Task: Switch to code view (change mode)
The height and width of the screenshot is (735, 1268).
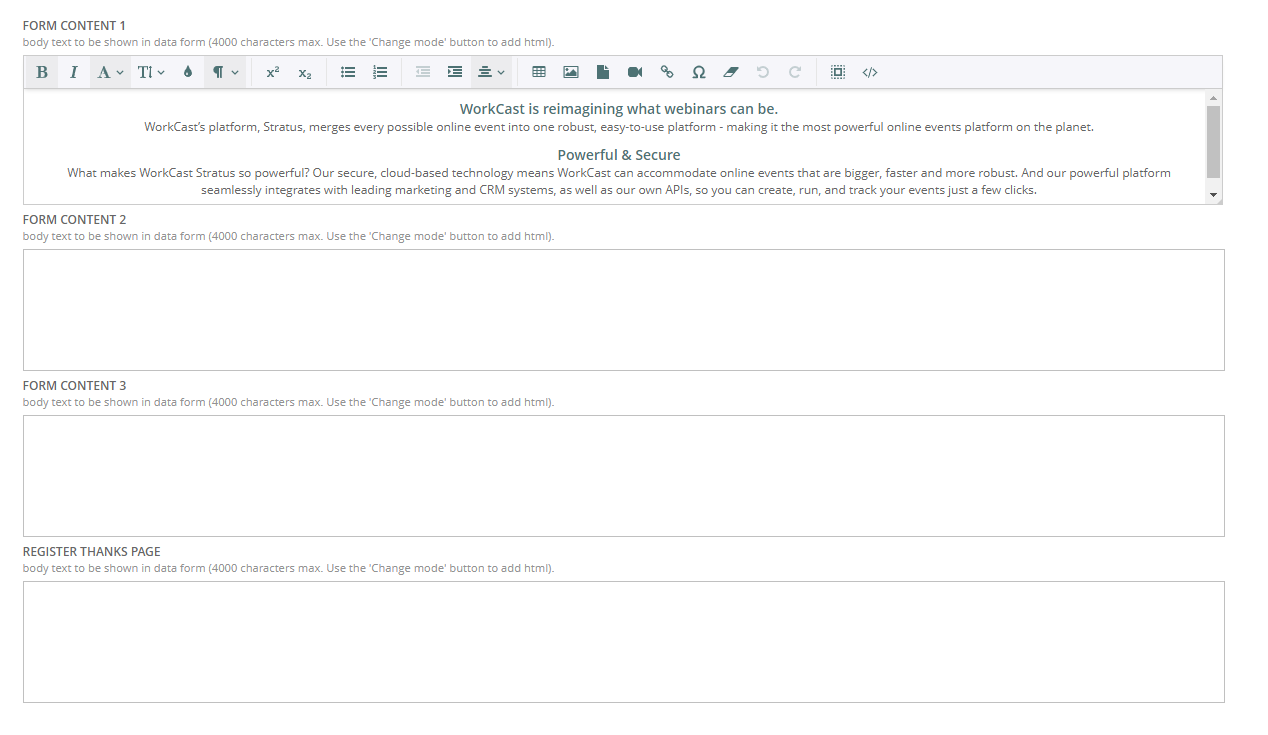Action: [870, 72]
